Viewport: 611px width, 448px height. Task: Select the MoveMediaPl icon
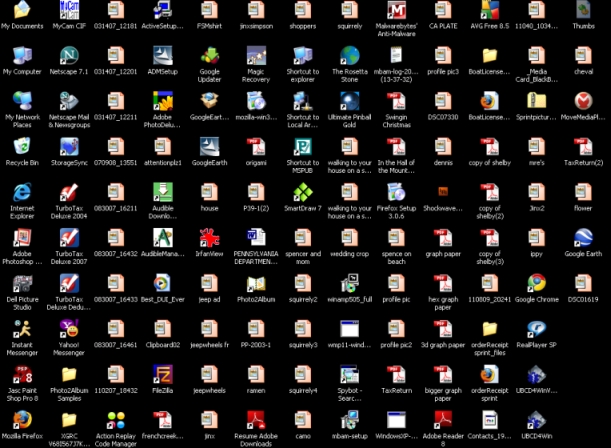tap(583, 101)
